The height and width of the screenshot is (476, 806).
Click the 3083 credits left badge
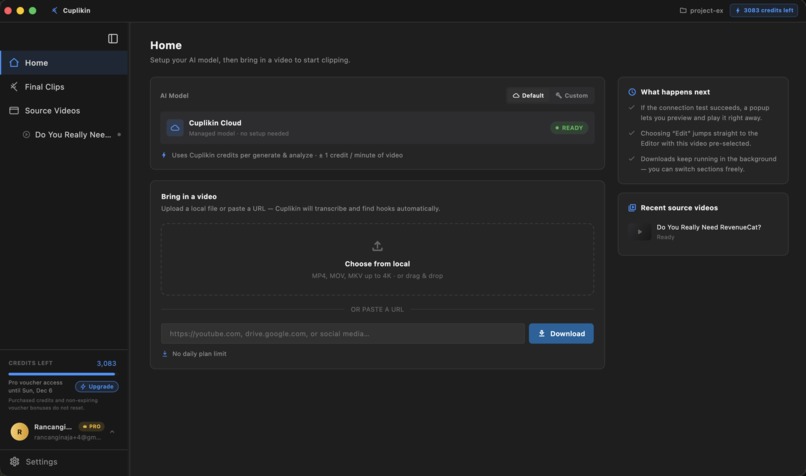[764, 10]
